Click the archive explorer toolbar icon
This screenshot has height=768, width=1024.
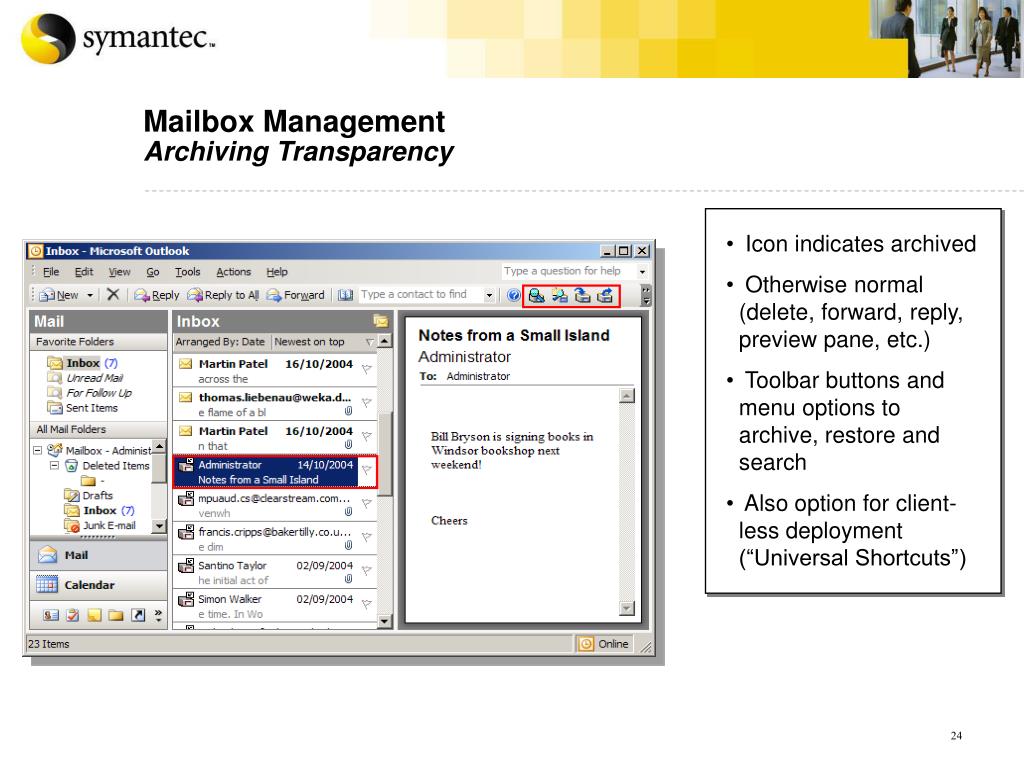click(560, 295)
